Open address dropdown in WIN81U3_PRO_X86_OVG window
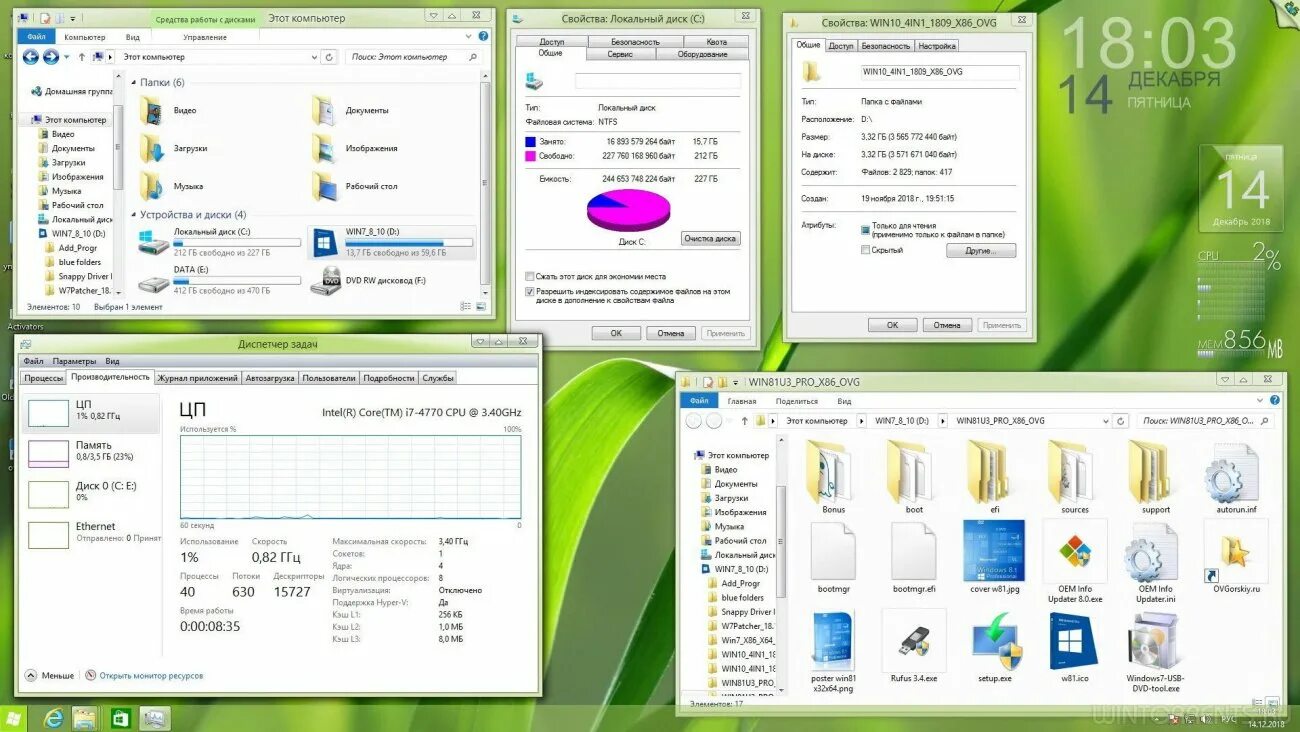Viewport: 1300px width, 732px height. 1105,421
